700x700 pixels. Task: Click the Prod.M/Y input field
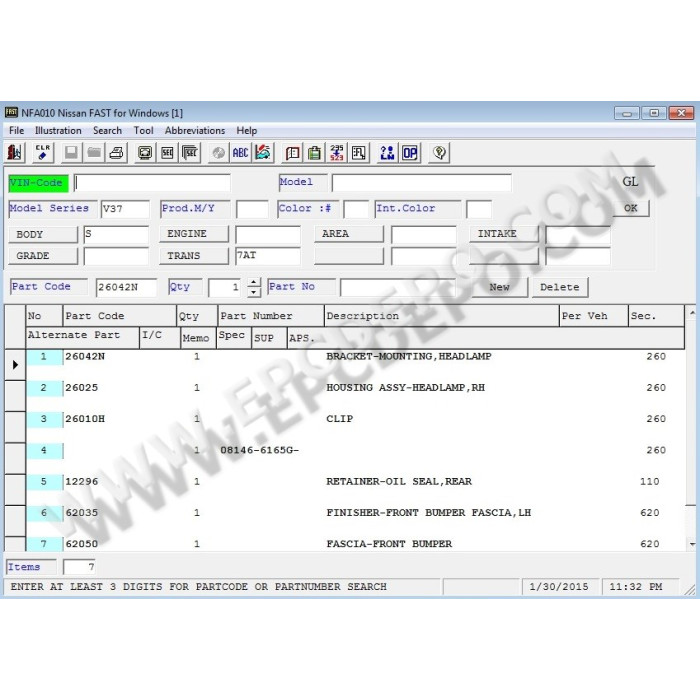(252, 209)
